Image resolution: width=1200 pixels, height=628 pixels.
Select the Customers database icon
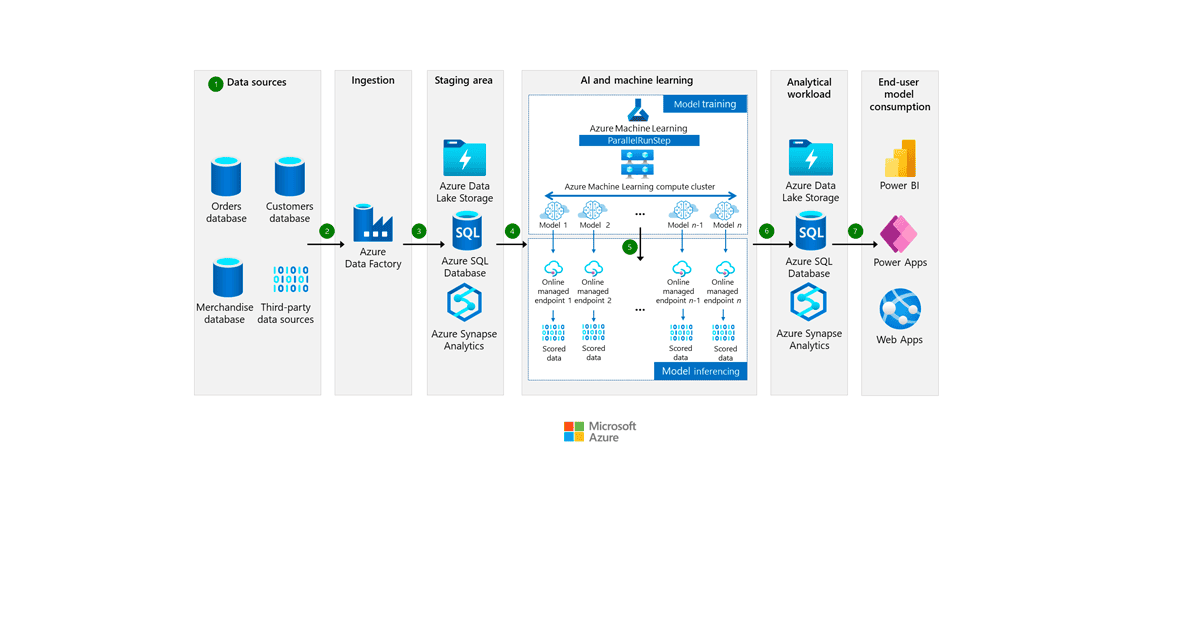click(290, 176)
